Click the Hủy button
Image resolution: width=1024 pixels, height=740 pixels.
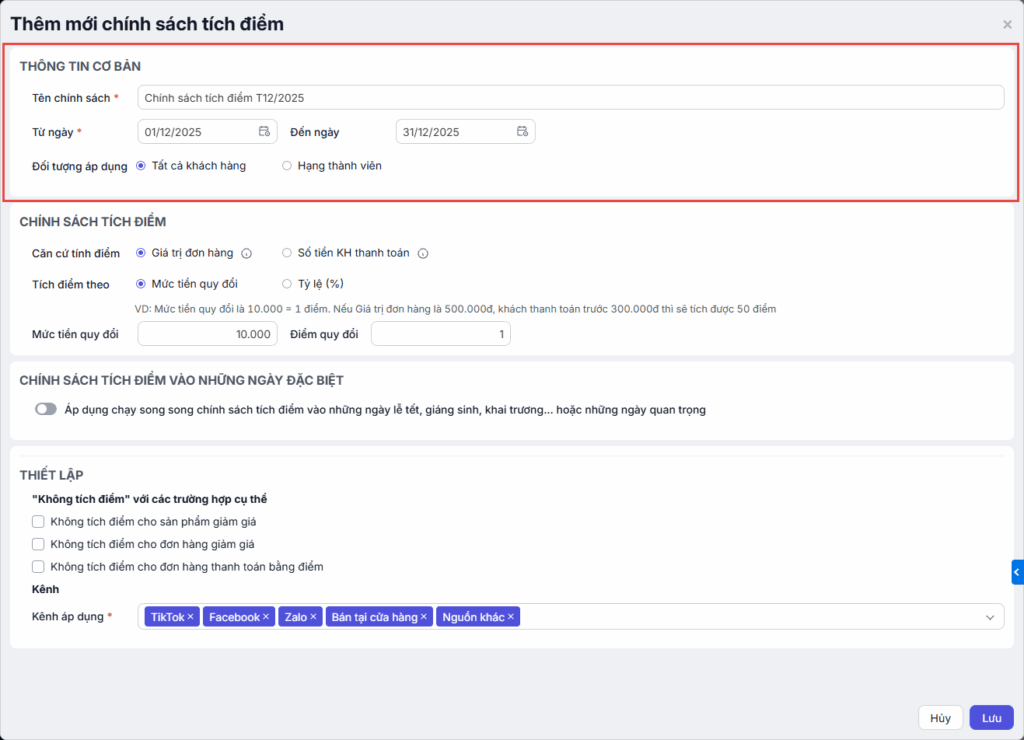click(x=940, y=718)
